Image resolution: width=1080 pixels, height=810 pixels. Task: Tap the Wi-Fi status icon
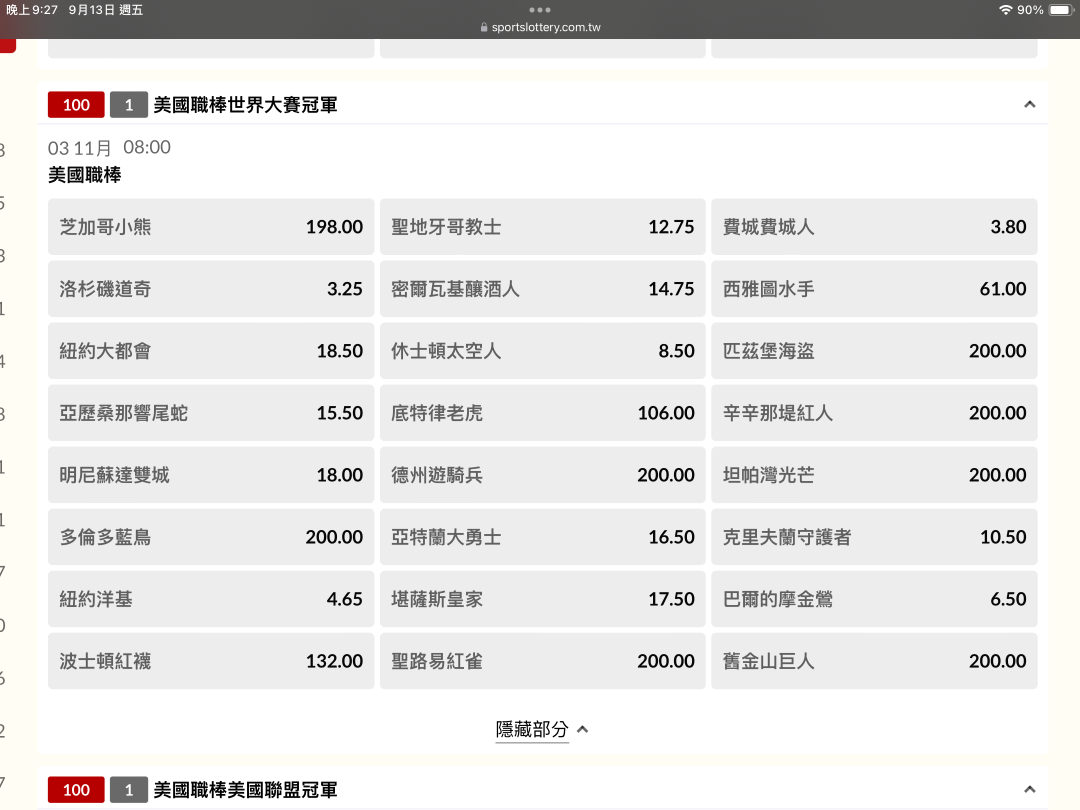pyautogui.click(x=1006, y=10)
